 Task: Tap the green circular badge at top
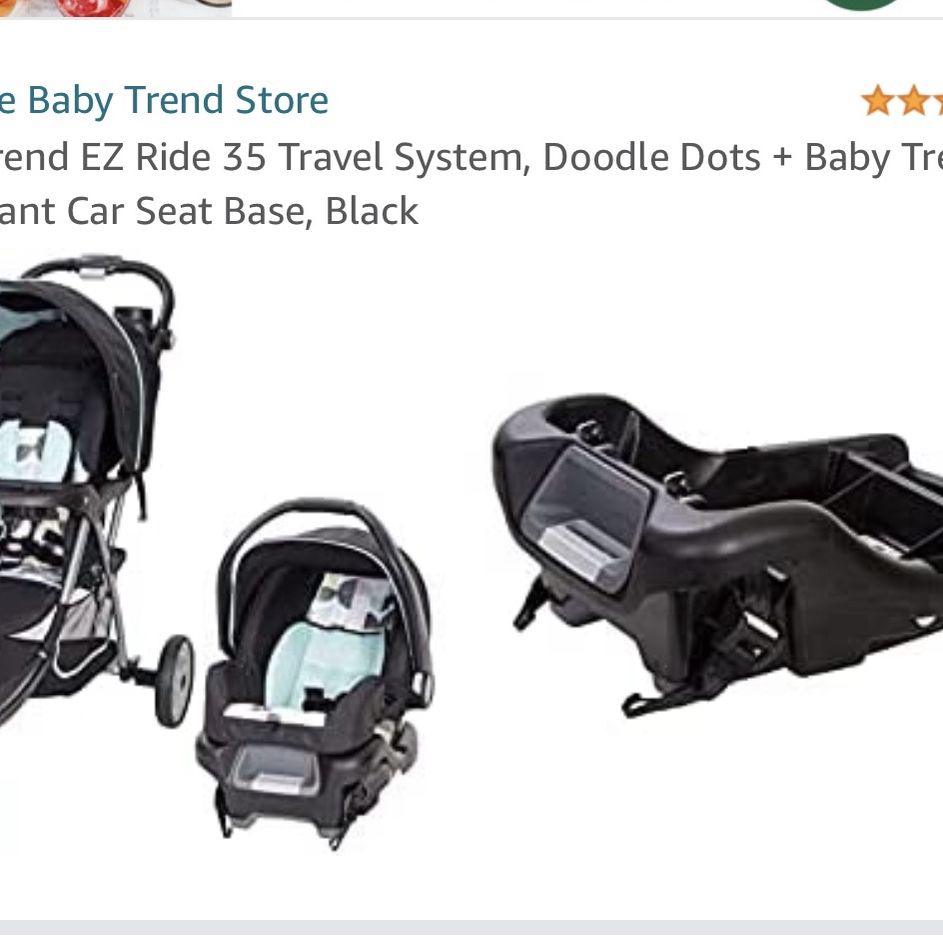862,4
